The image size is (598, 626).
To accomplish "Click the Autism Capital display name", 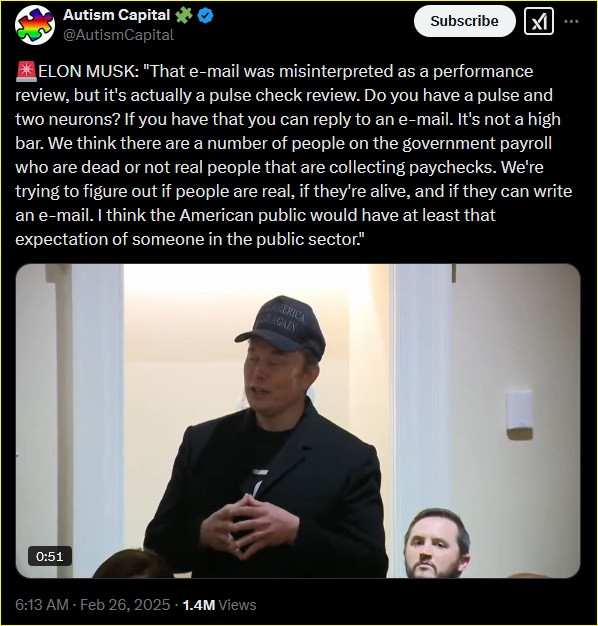I will [117, 15].
